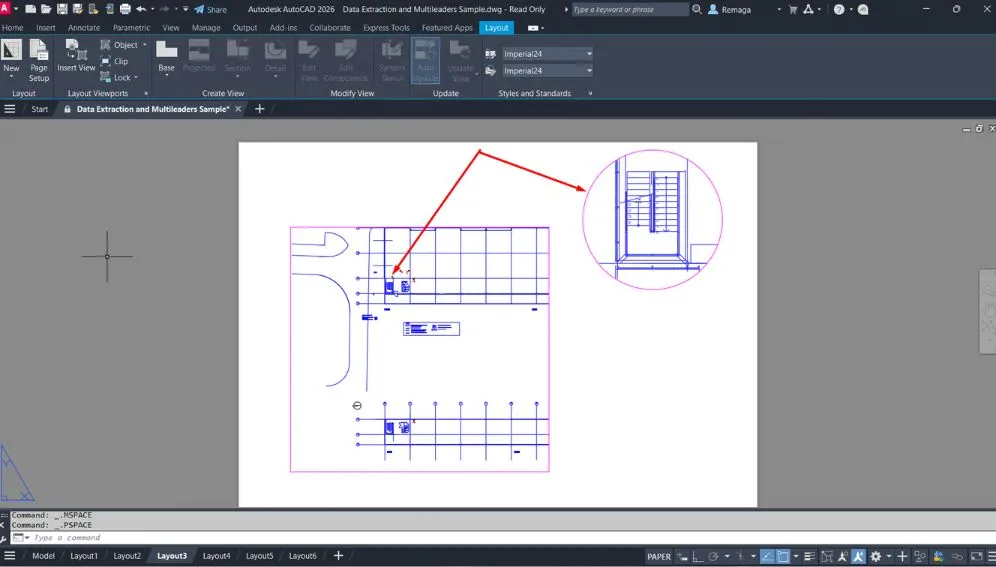
Task: Expand the Styles and Standards panel launcher
Action: pyautogui.click(x=590, y=93)
